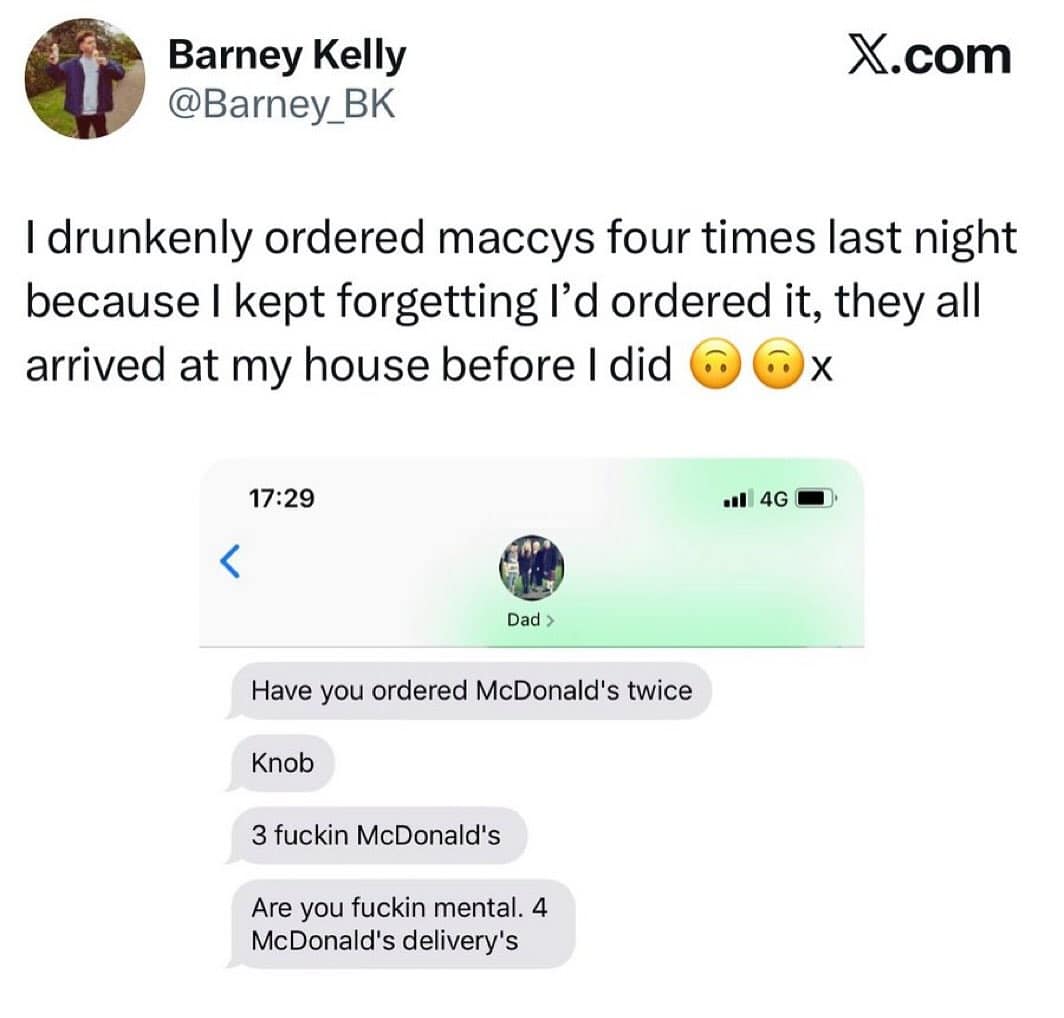The width and height of the screenshot is (1064, 1018).
Task: Click the second upside-down face emoji
Action: [x=778, y=364]
